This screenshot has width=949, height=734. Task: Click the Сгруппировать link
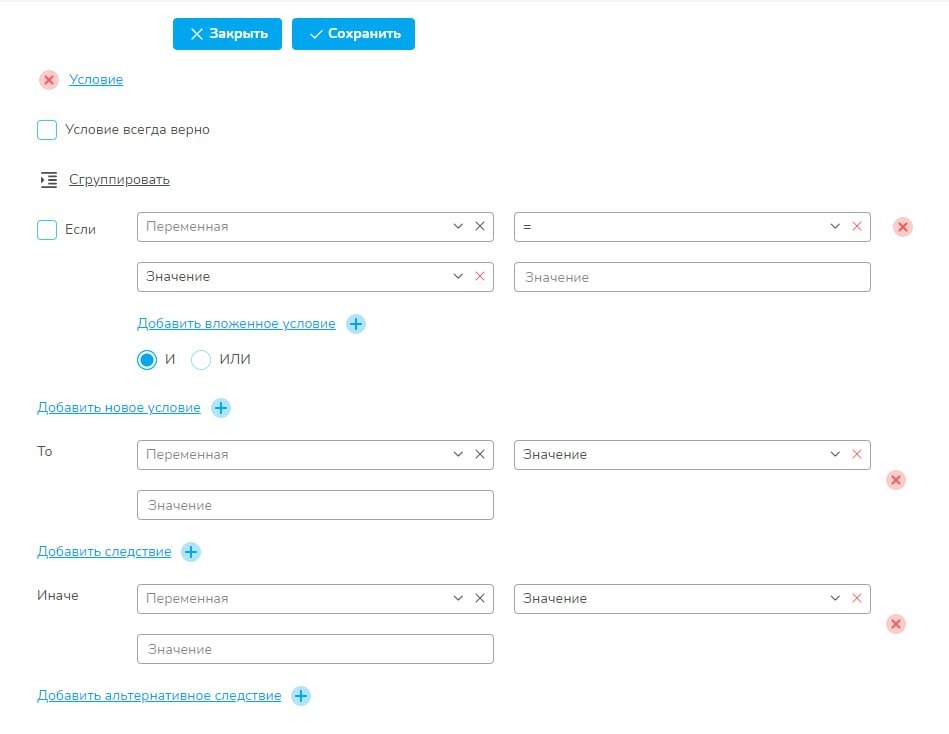point(119,180)
